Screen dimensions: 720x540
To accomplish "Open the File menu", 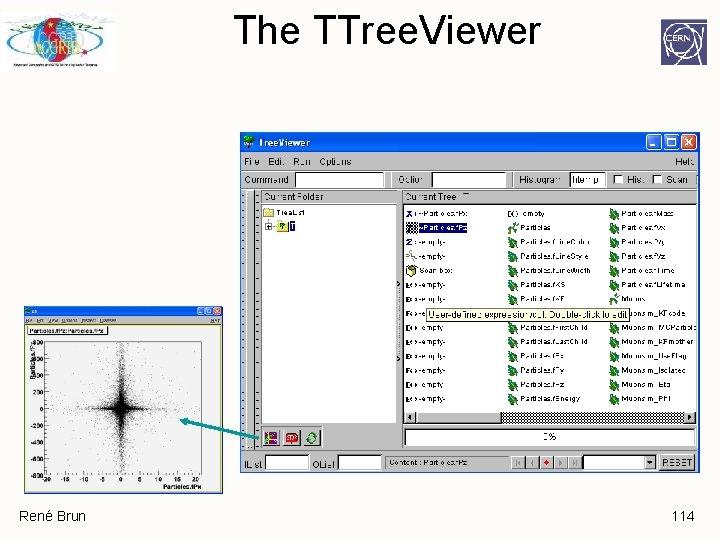I will click(x=252, y=162).
